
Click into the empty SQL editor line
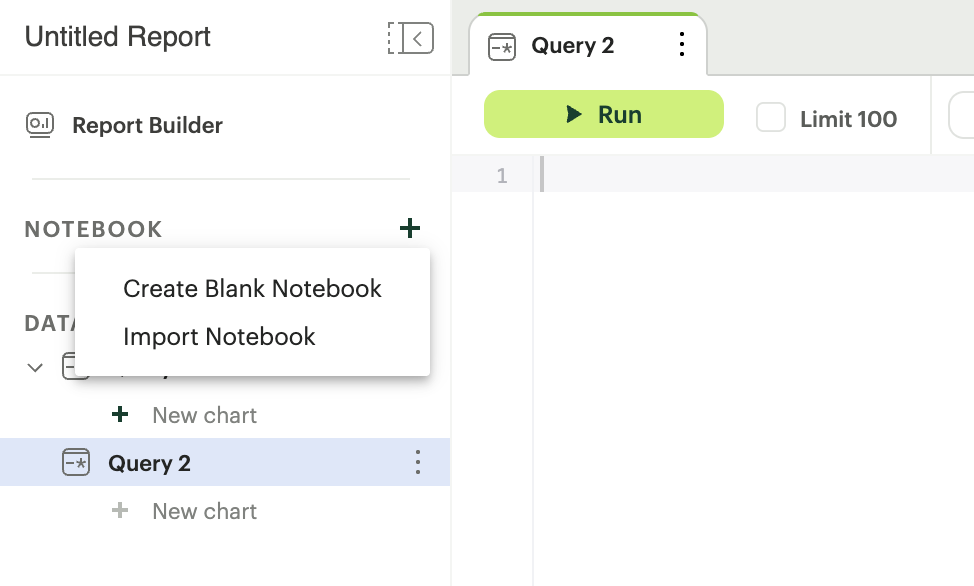pos(750,176)
